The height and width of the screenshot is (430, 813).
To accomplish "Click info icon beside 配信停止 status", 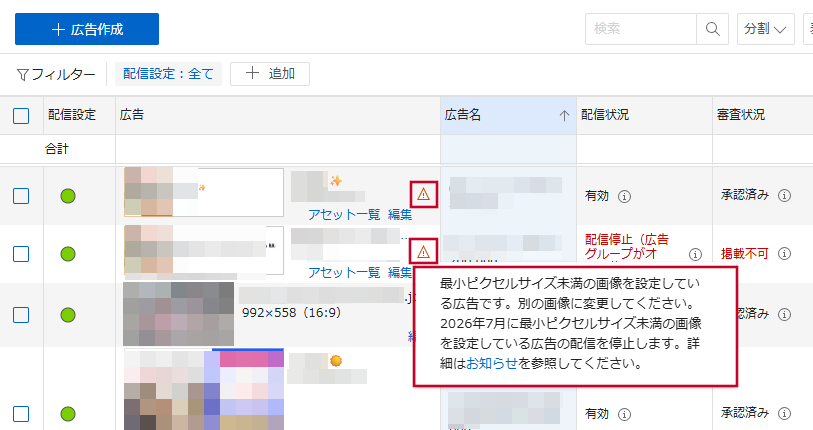I will 695,254.
